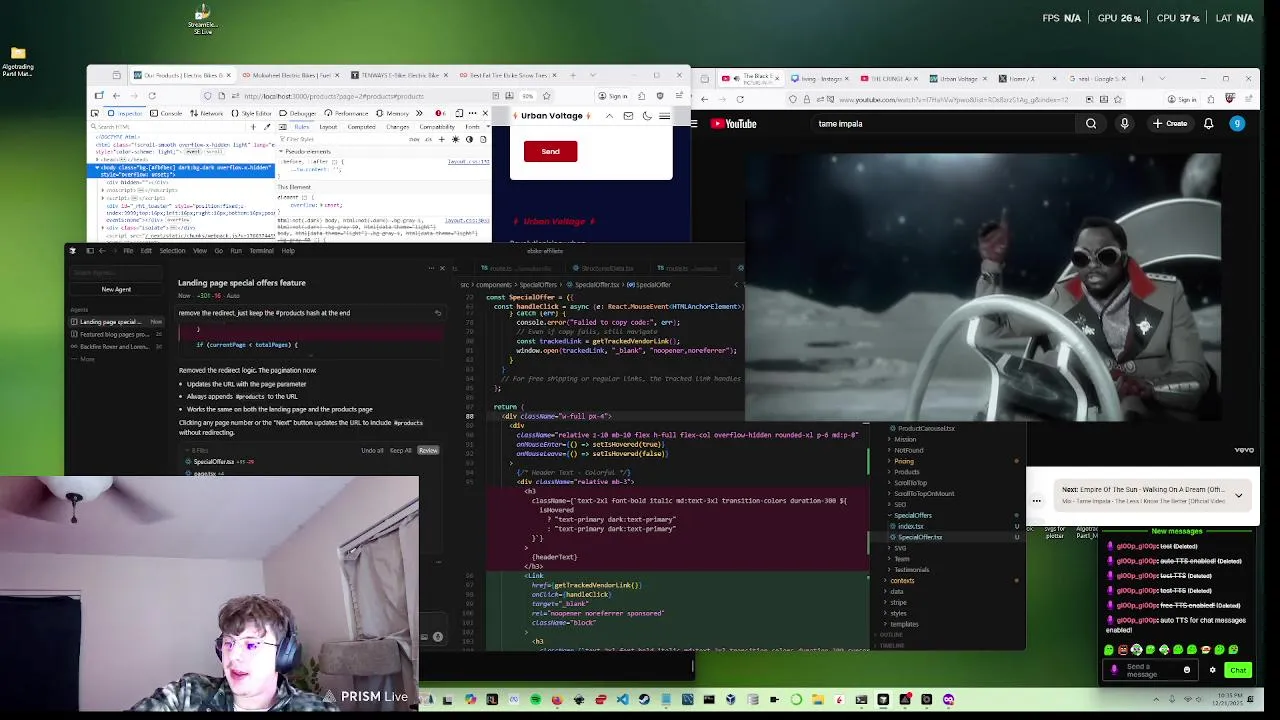Click the Search Agents field in Cursor
Screen dimensions: 1280x720
pyautogui.click(x=115, y=272)
